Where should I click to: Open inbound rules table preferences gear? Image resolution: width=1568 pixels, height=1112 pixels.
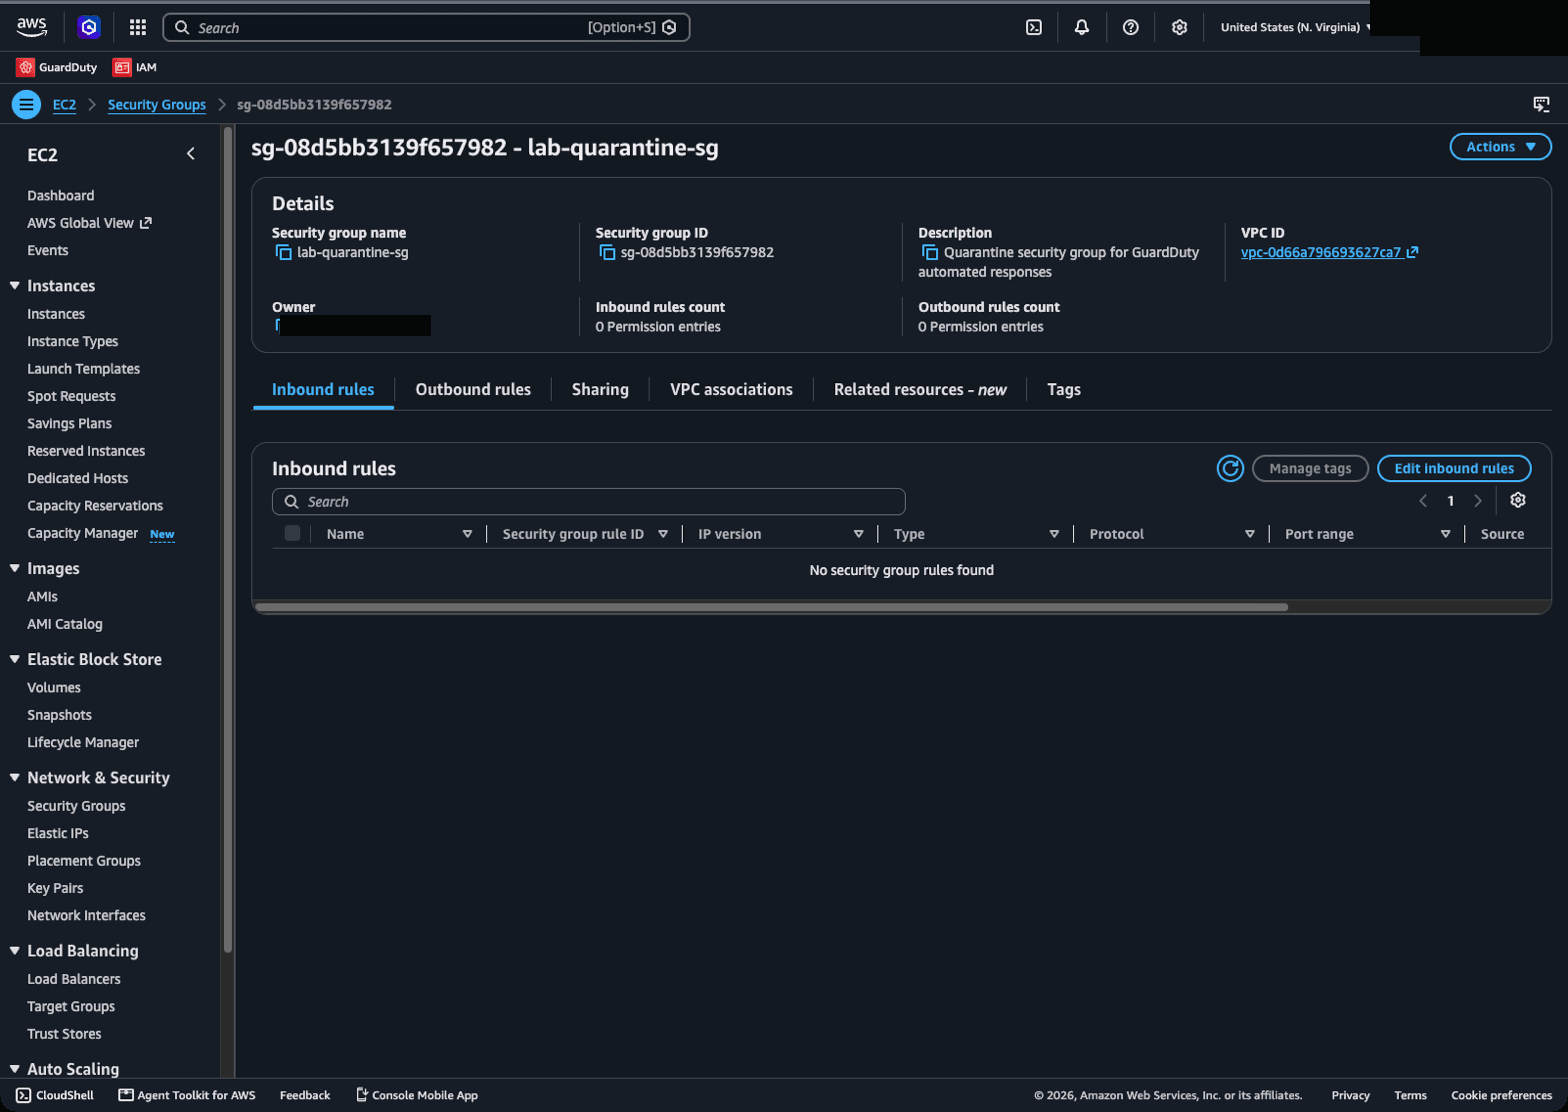pos(1518,500)
